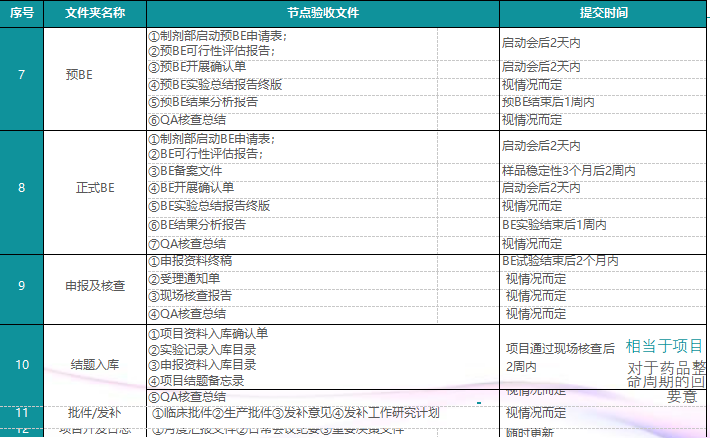Click ②实验记录入库目录 entry
710x438 pixels.
tap(202, 350)
